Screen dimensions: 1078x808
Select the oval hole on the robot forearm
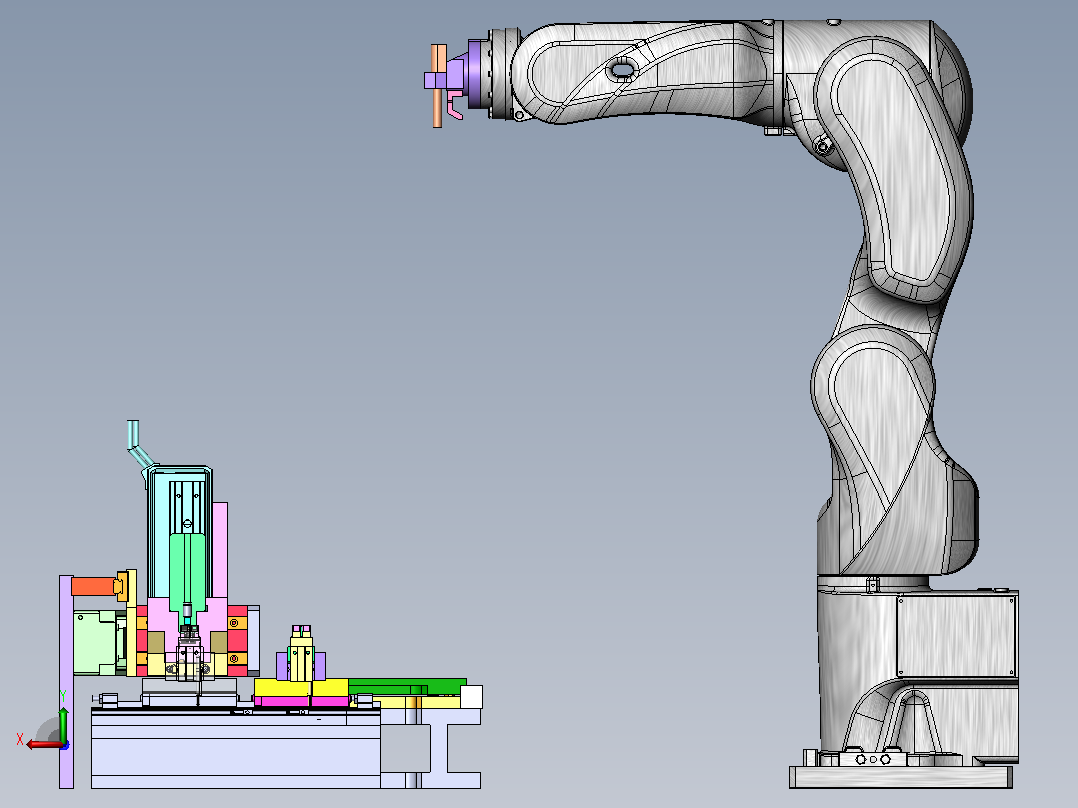point(622,69)
